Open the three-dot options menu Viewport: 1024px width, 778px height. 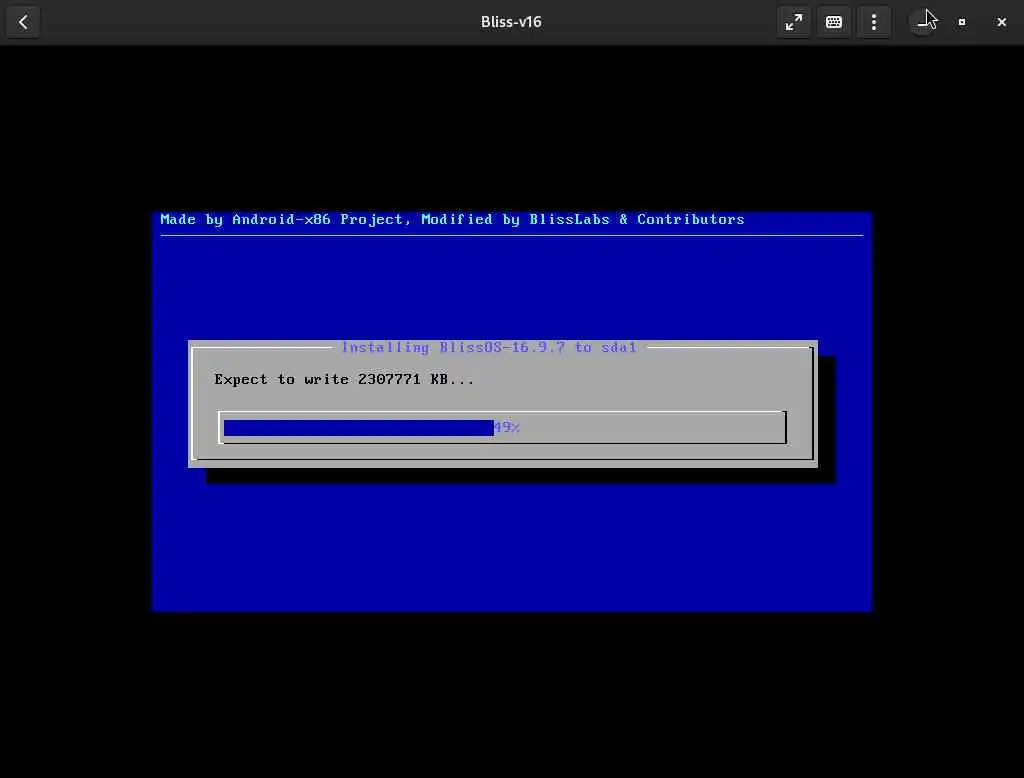874,22
